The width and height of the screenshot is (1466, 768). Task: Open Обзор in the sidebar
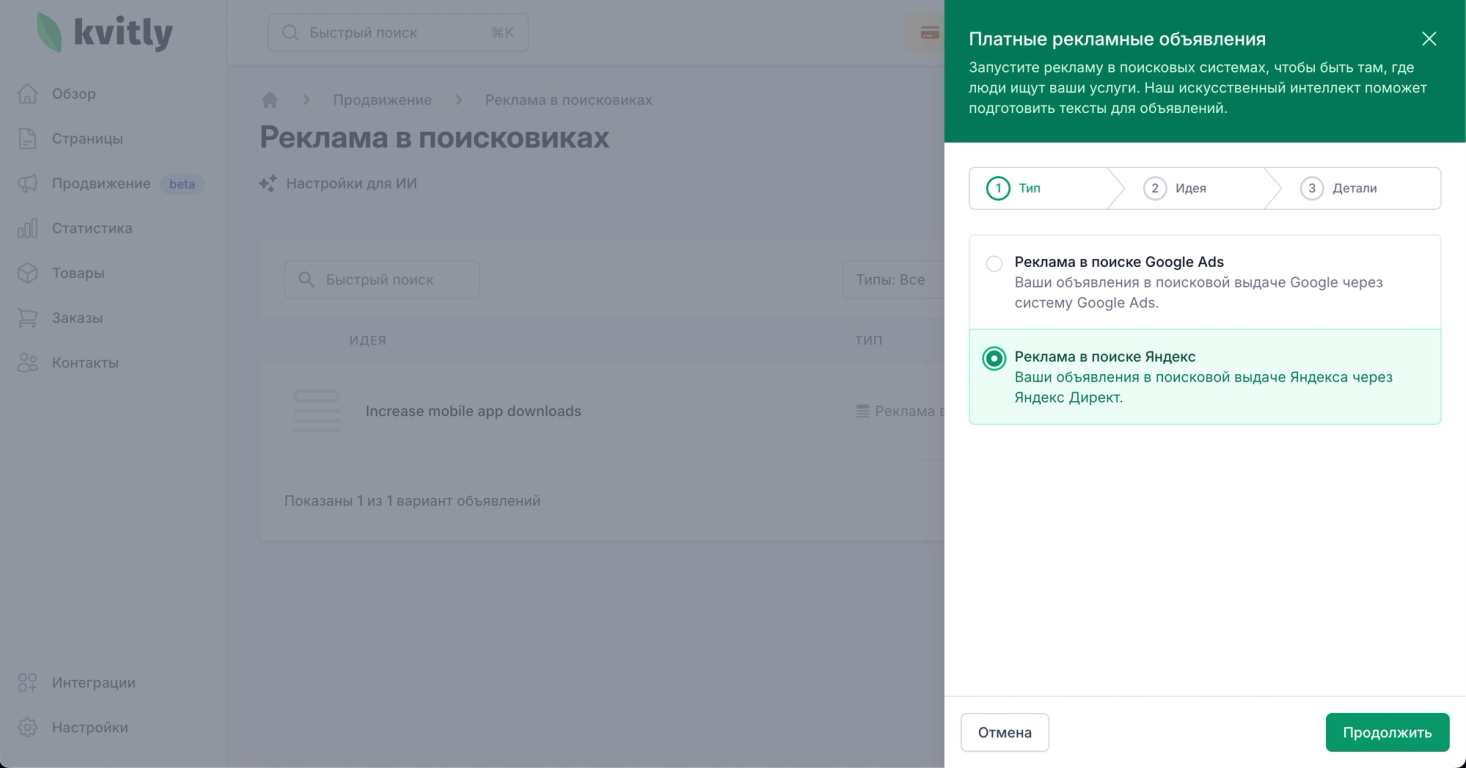click(x=74, y=94)
